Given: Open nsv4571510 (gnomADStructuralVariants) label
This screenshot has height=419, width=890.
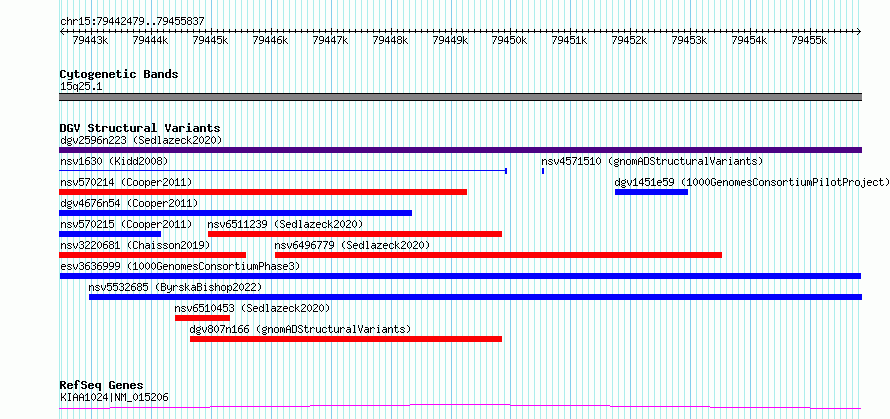Looking at the screenshot, I should [x=652, y=161].
